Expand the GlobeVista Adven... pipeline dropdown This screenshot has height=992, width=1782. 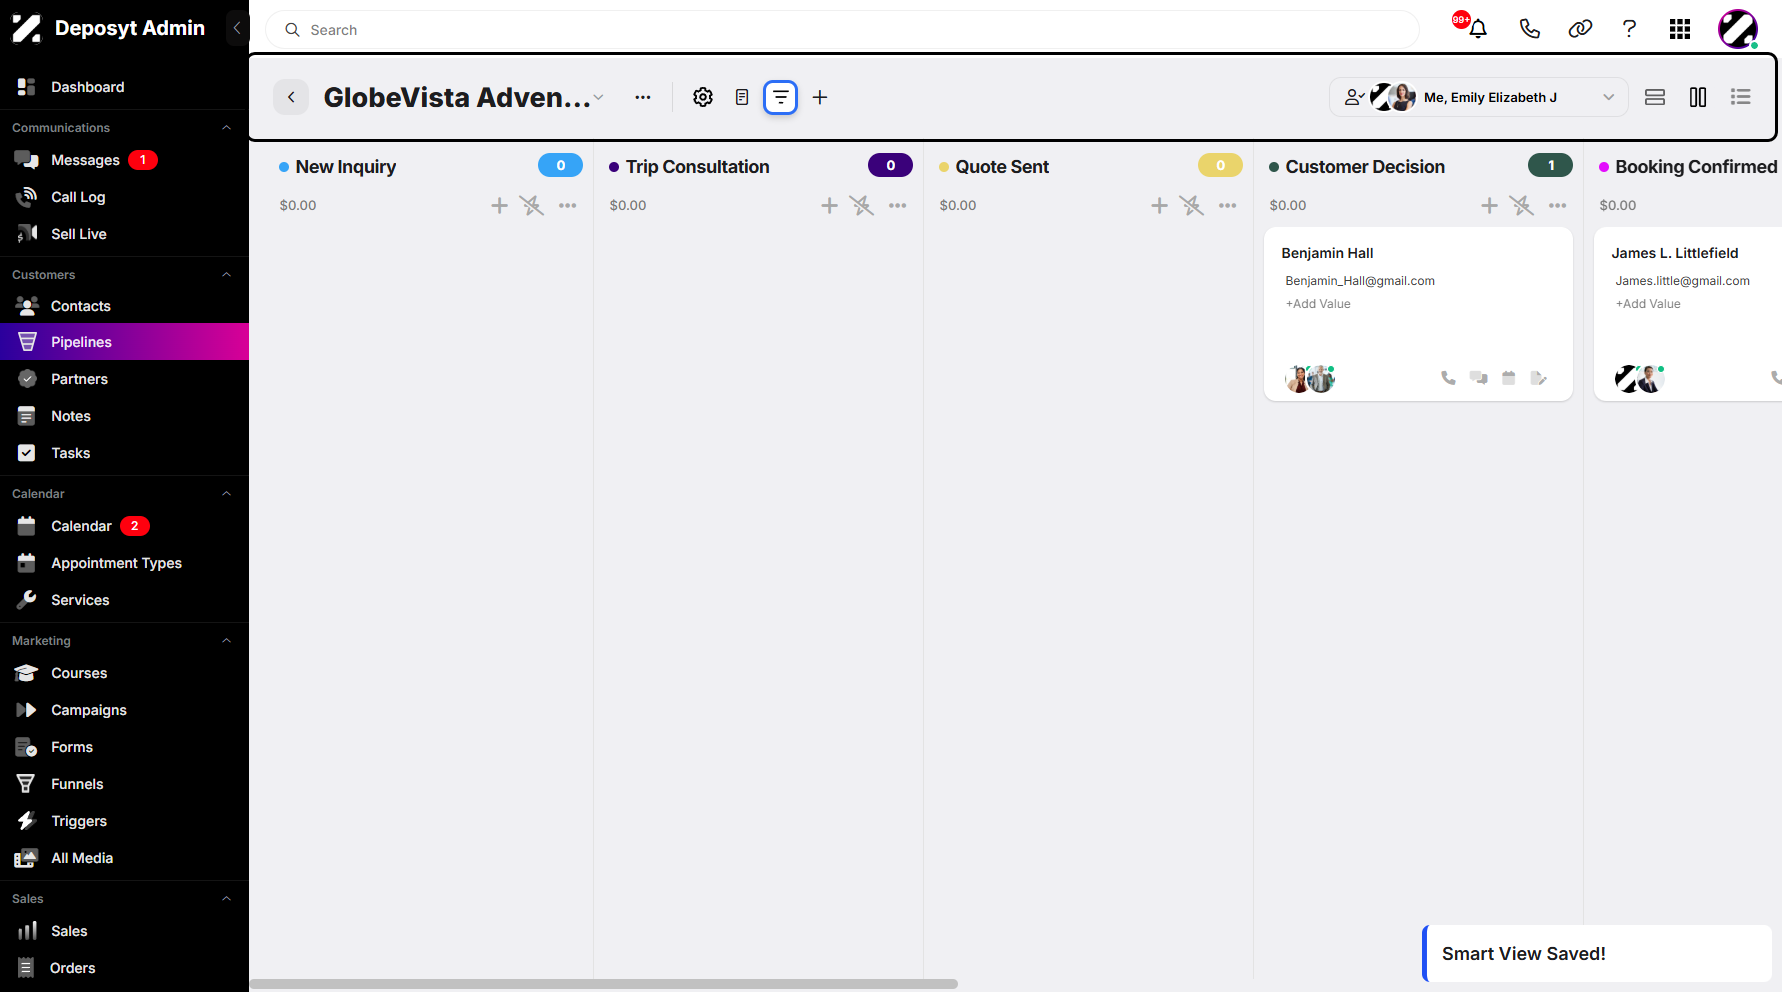coord(598,97)
